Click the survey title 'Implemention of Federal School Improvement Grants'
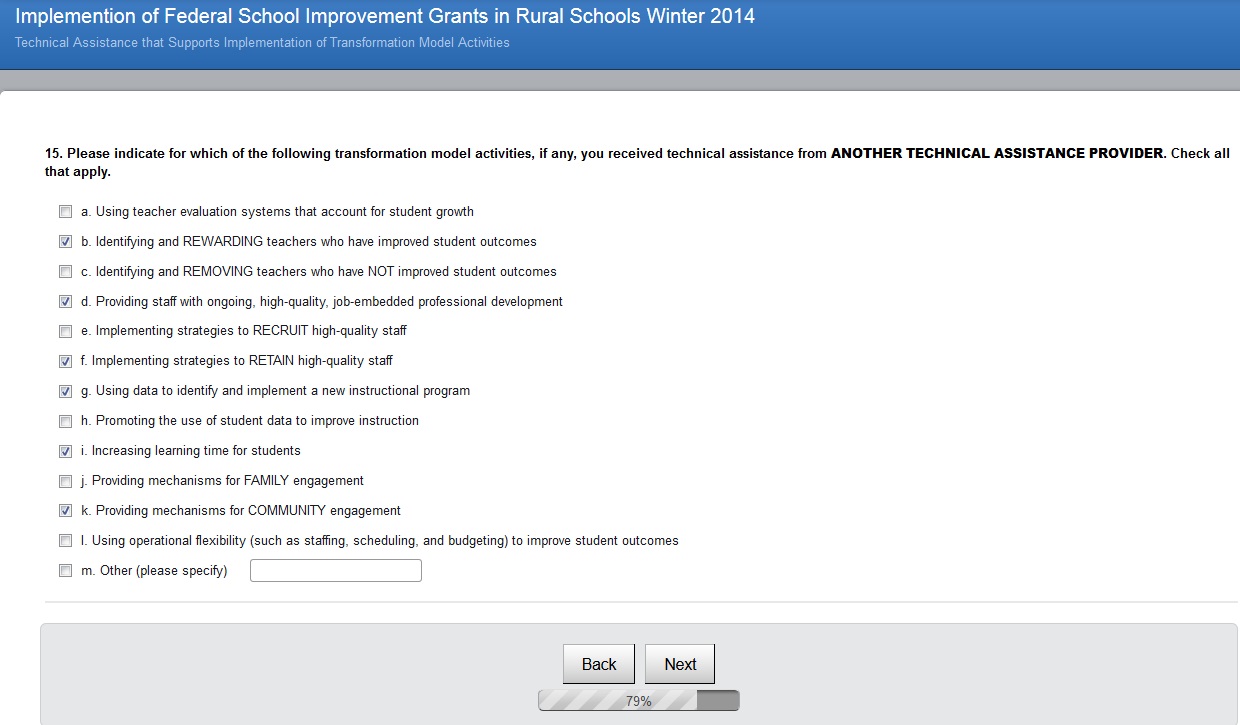This screenshot has height=725, width=1240. (385, 17)
